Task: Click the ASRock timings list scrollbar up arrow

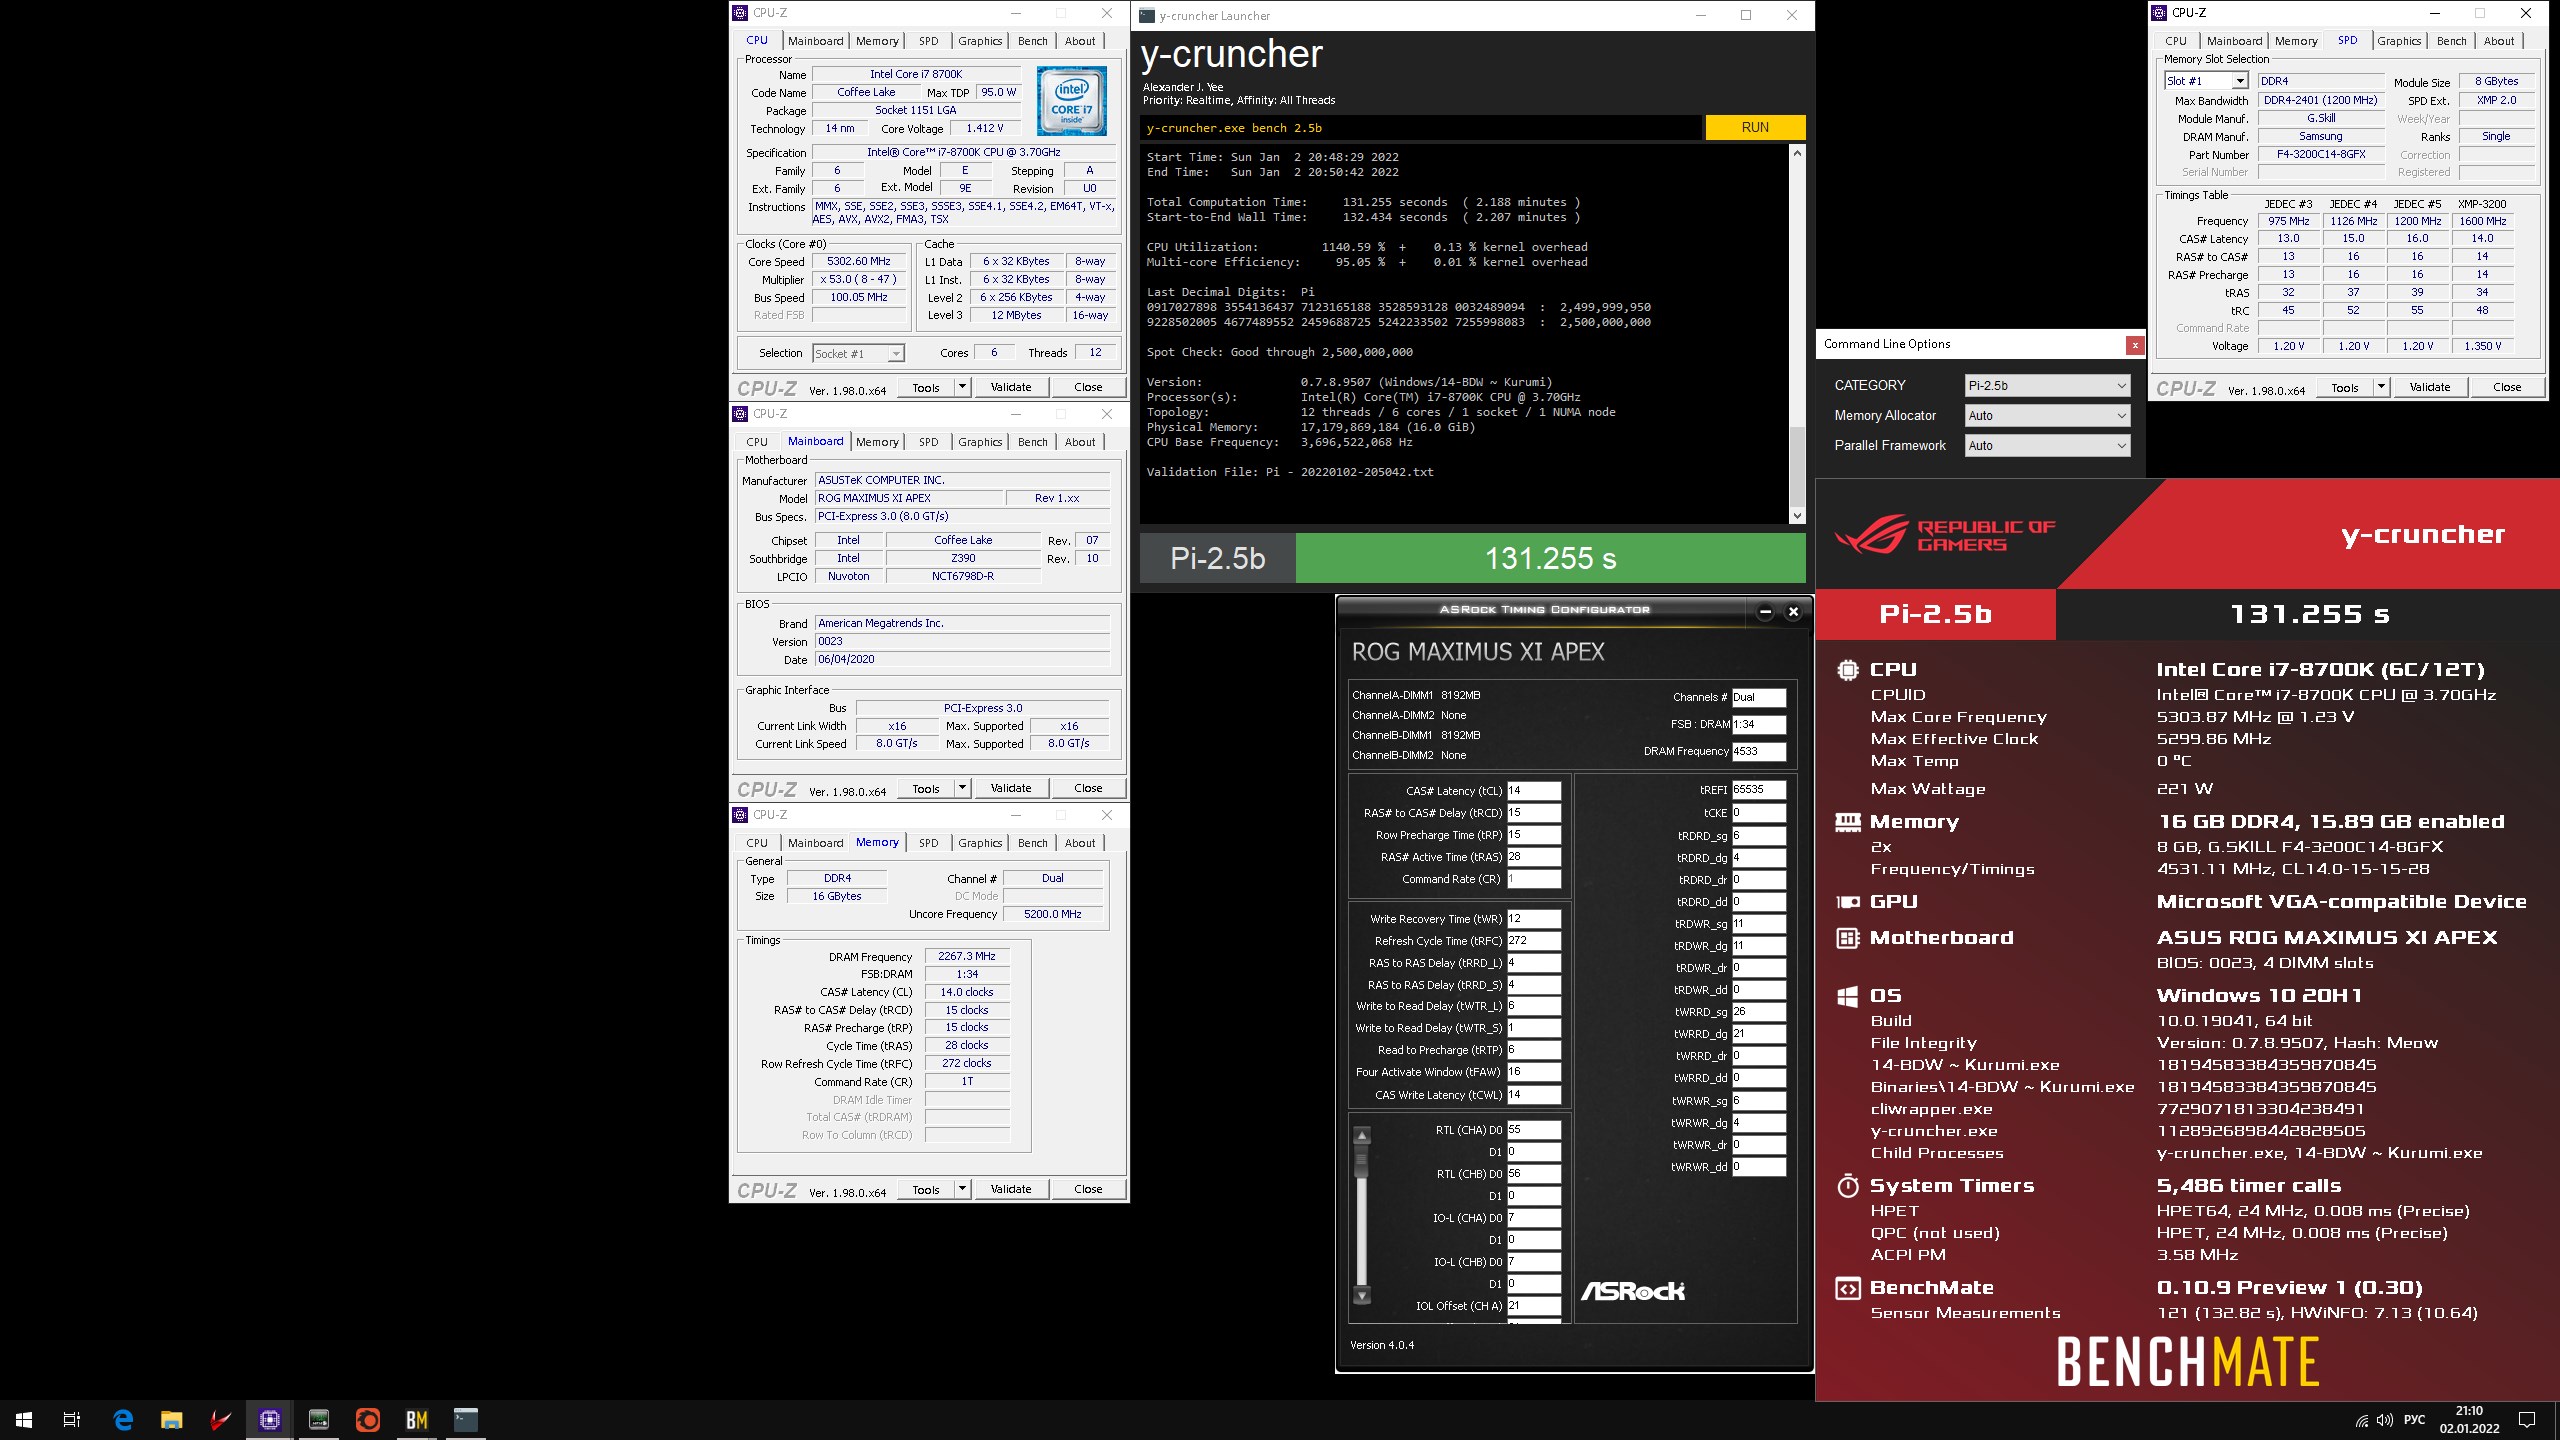Action: pyautogui.click(x=1361, y=1136)
